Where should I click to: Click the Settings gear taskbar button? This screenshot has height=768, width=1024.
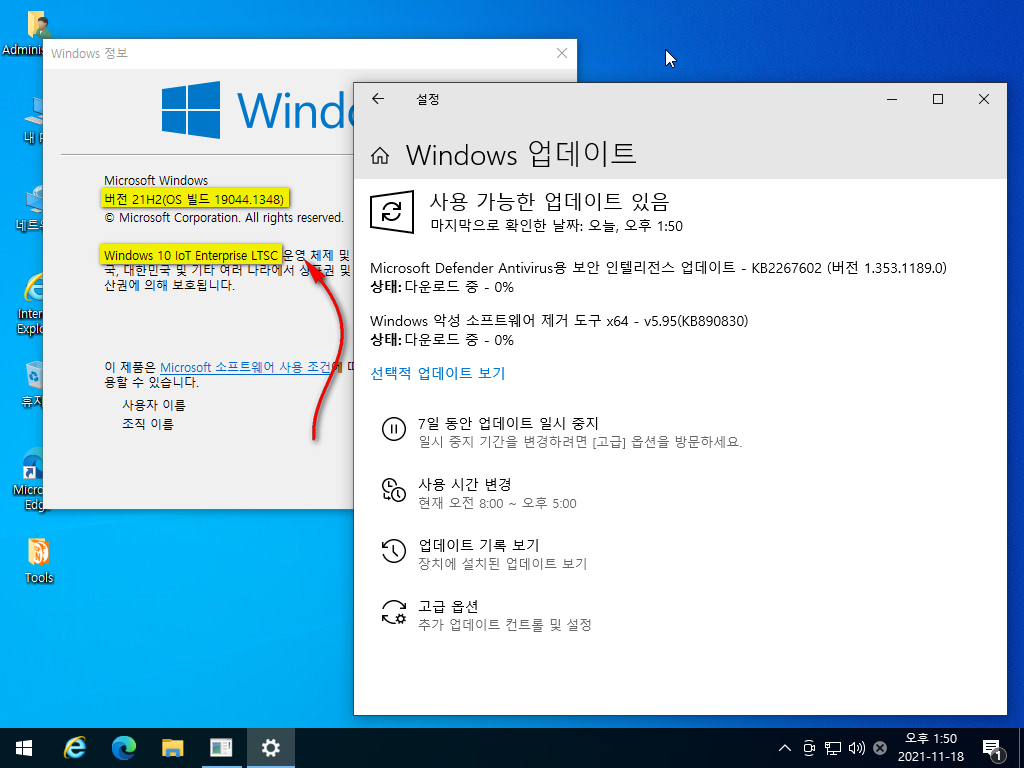coord(270,748)
